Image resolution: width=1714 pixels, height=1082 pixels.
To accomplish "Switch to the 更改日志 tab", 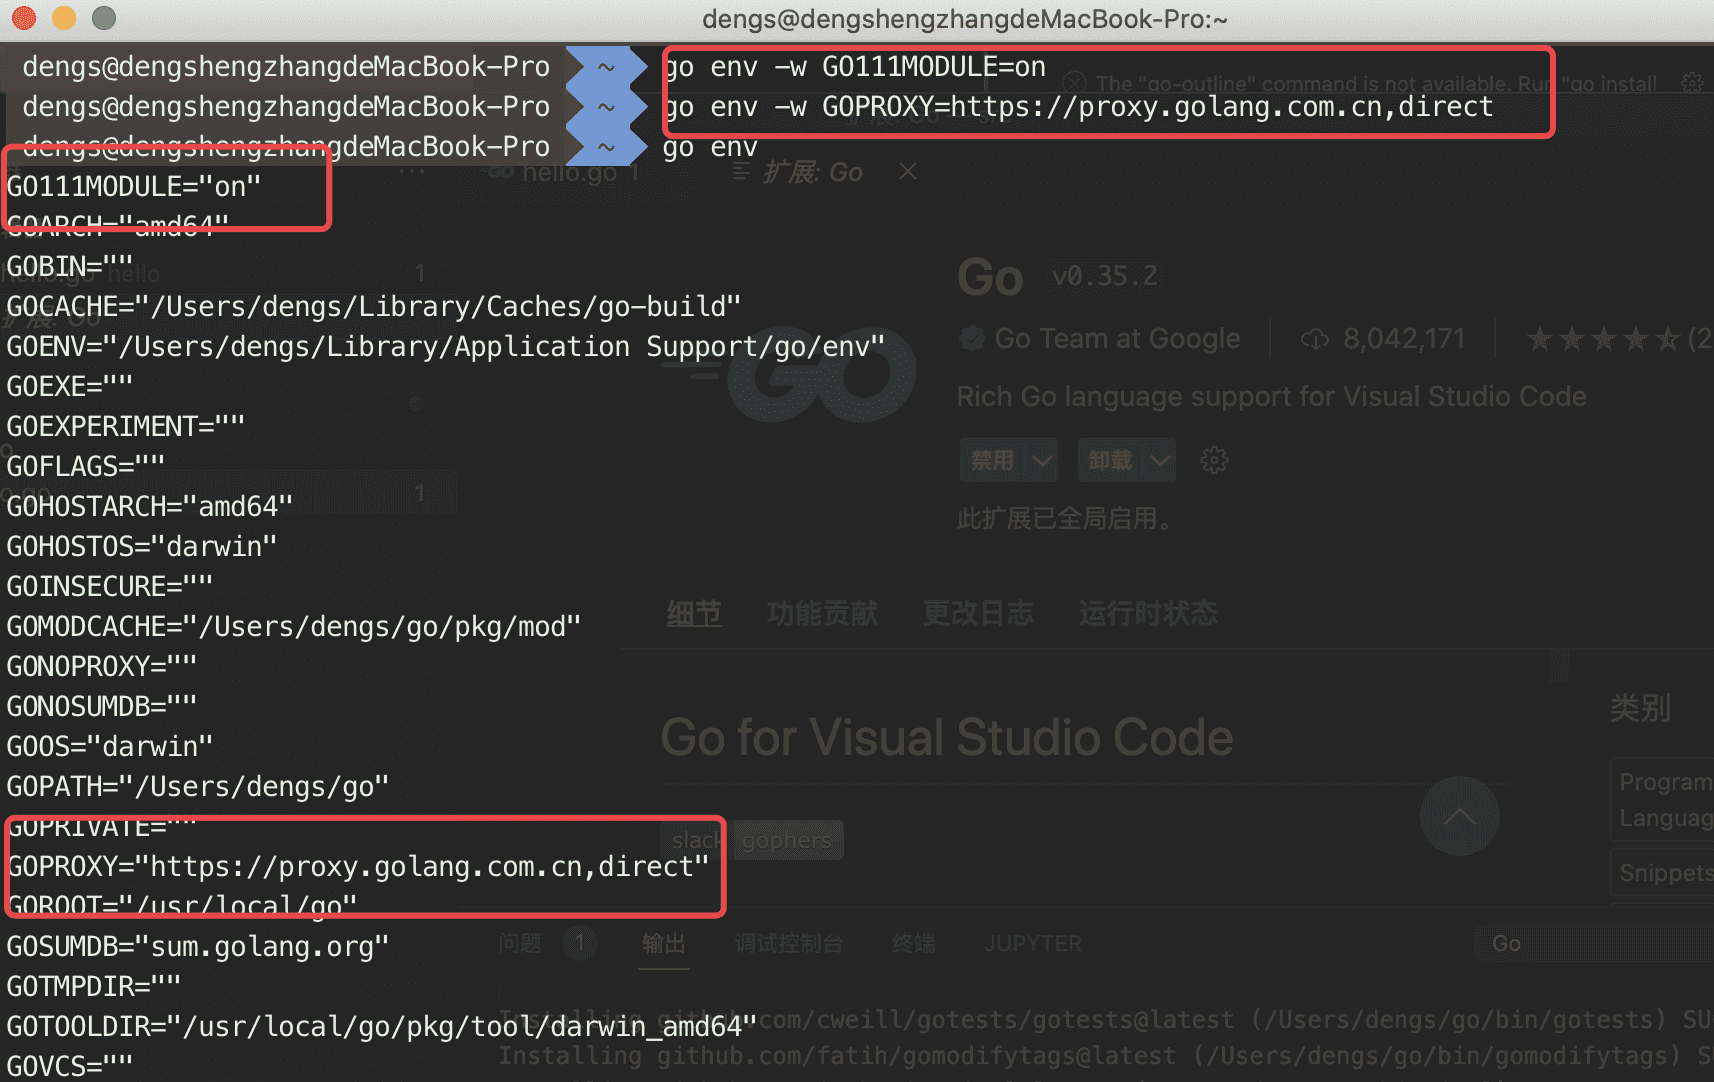I will 979,614.
